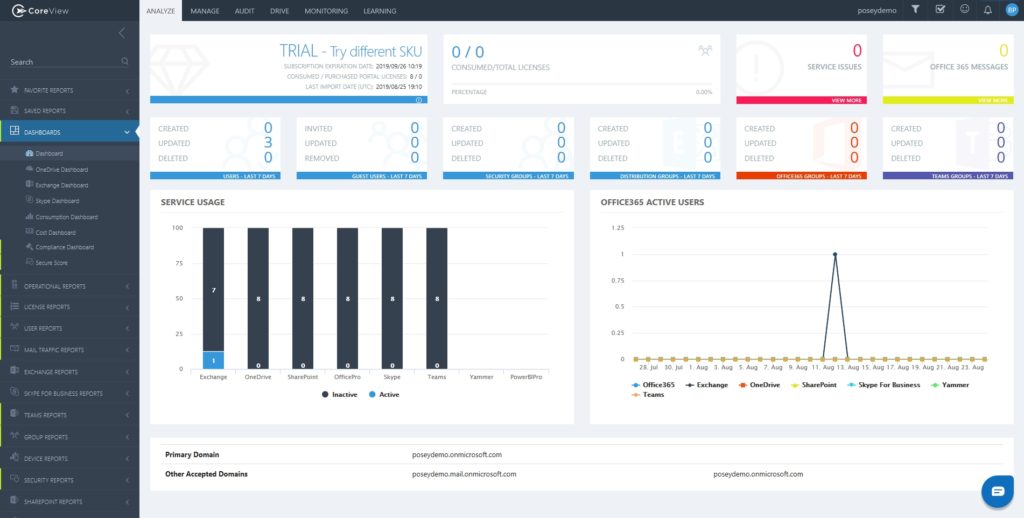Image resolution: width=1024 pixels, height=518 pixels.
Task: Open the poseydemo account name
Action: 876,10
